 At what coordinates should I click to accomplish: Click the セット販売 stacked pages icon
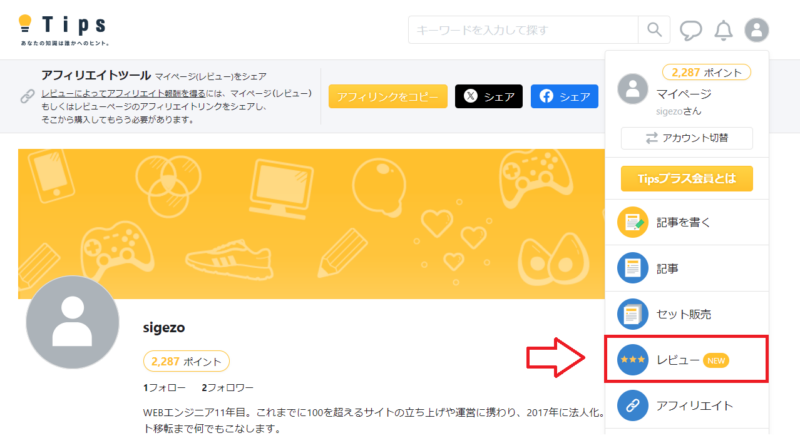click(633, 314)
